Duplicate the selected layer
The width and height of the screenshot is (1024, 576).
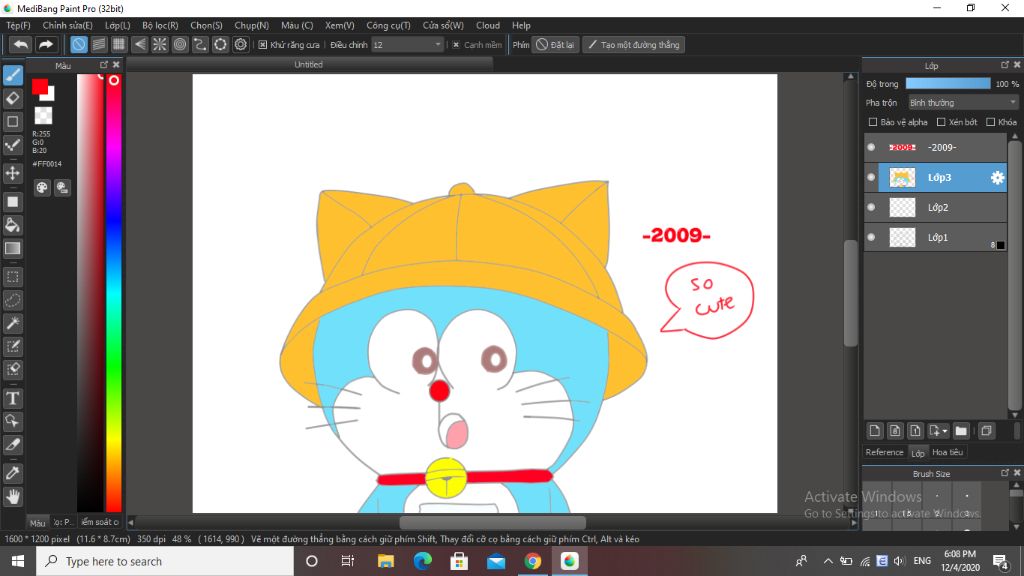pyautogui.click(x=986, y=431)
